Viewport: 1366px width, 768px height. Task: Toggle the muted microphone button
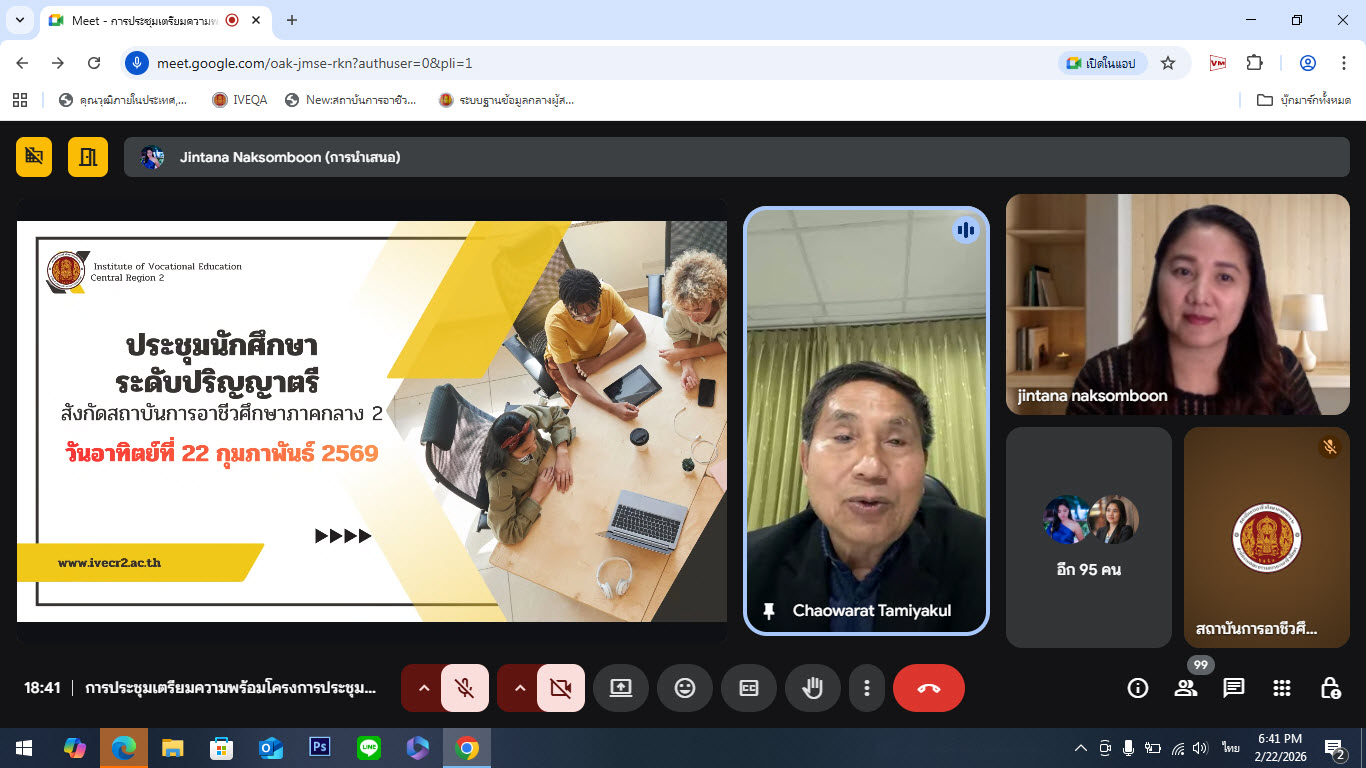tap(464, 688)
